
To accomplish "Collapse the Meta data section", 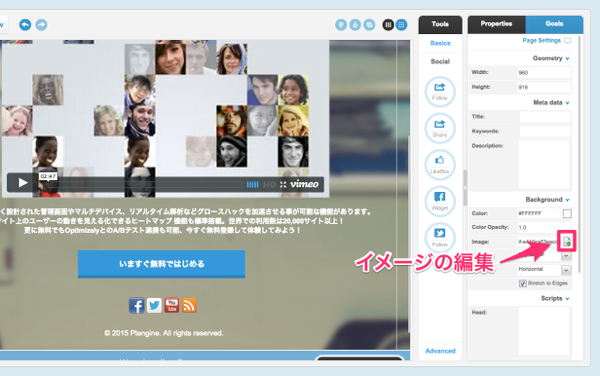I will (x=567, y=103).
